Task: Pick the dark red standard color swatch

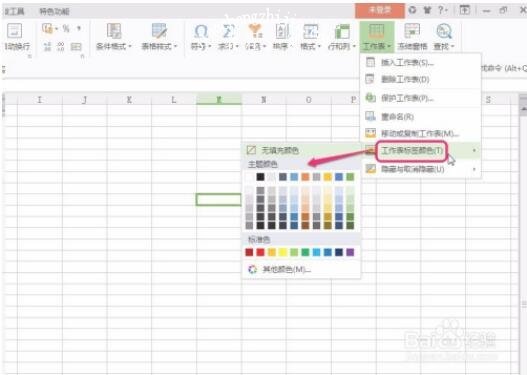Action: click(x=249, y=252)
